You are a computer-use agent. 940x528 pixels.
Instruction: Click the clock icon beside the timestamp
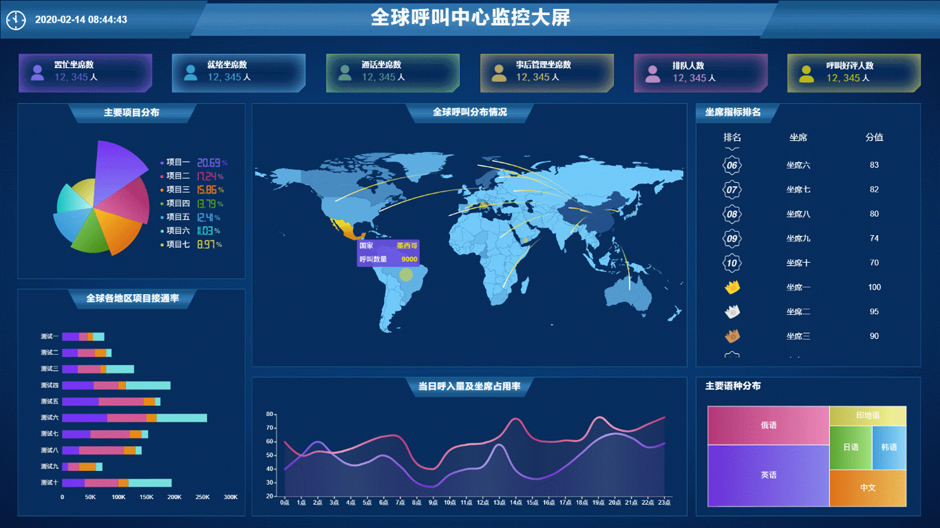(x=16, y=19)
